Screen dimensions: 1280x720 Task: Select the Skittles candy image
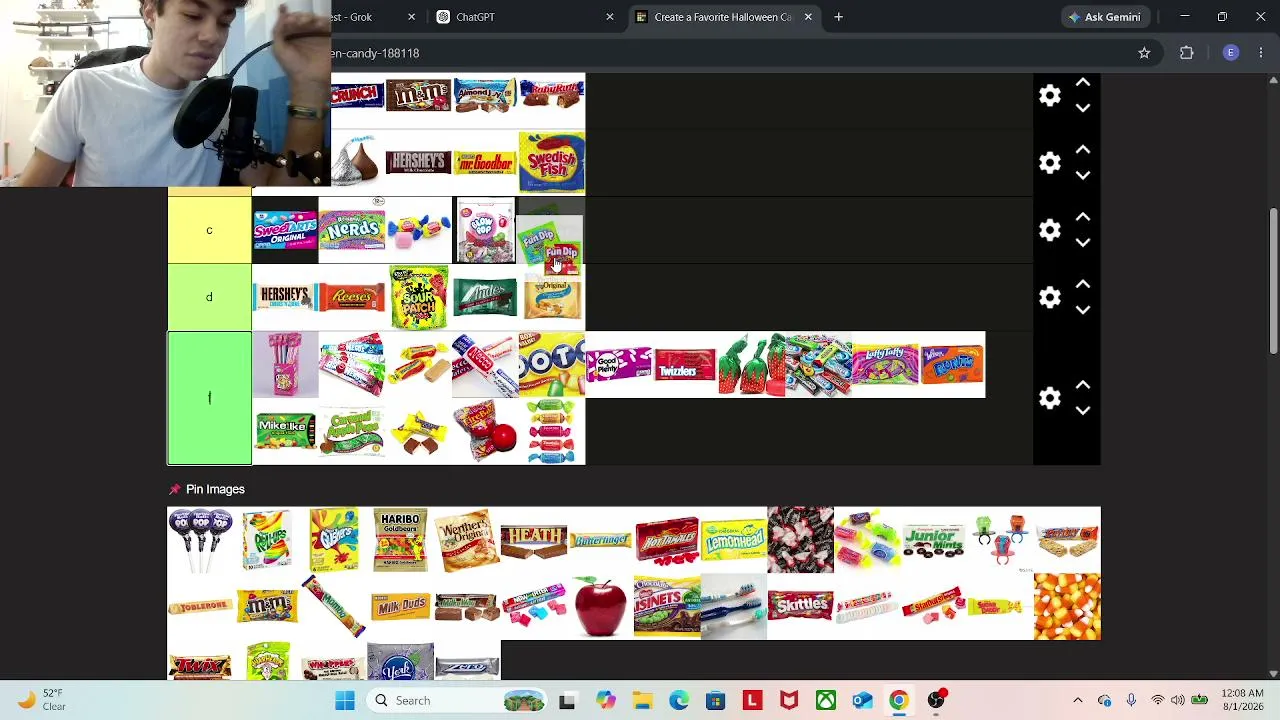click(x=800, y=606)
